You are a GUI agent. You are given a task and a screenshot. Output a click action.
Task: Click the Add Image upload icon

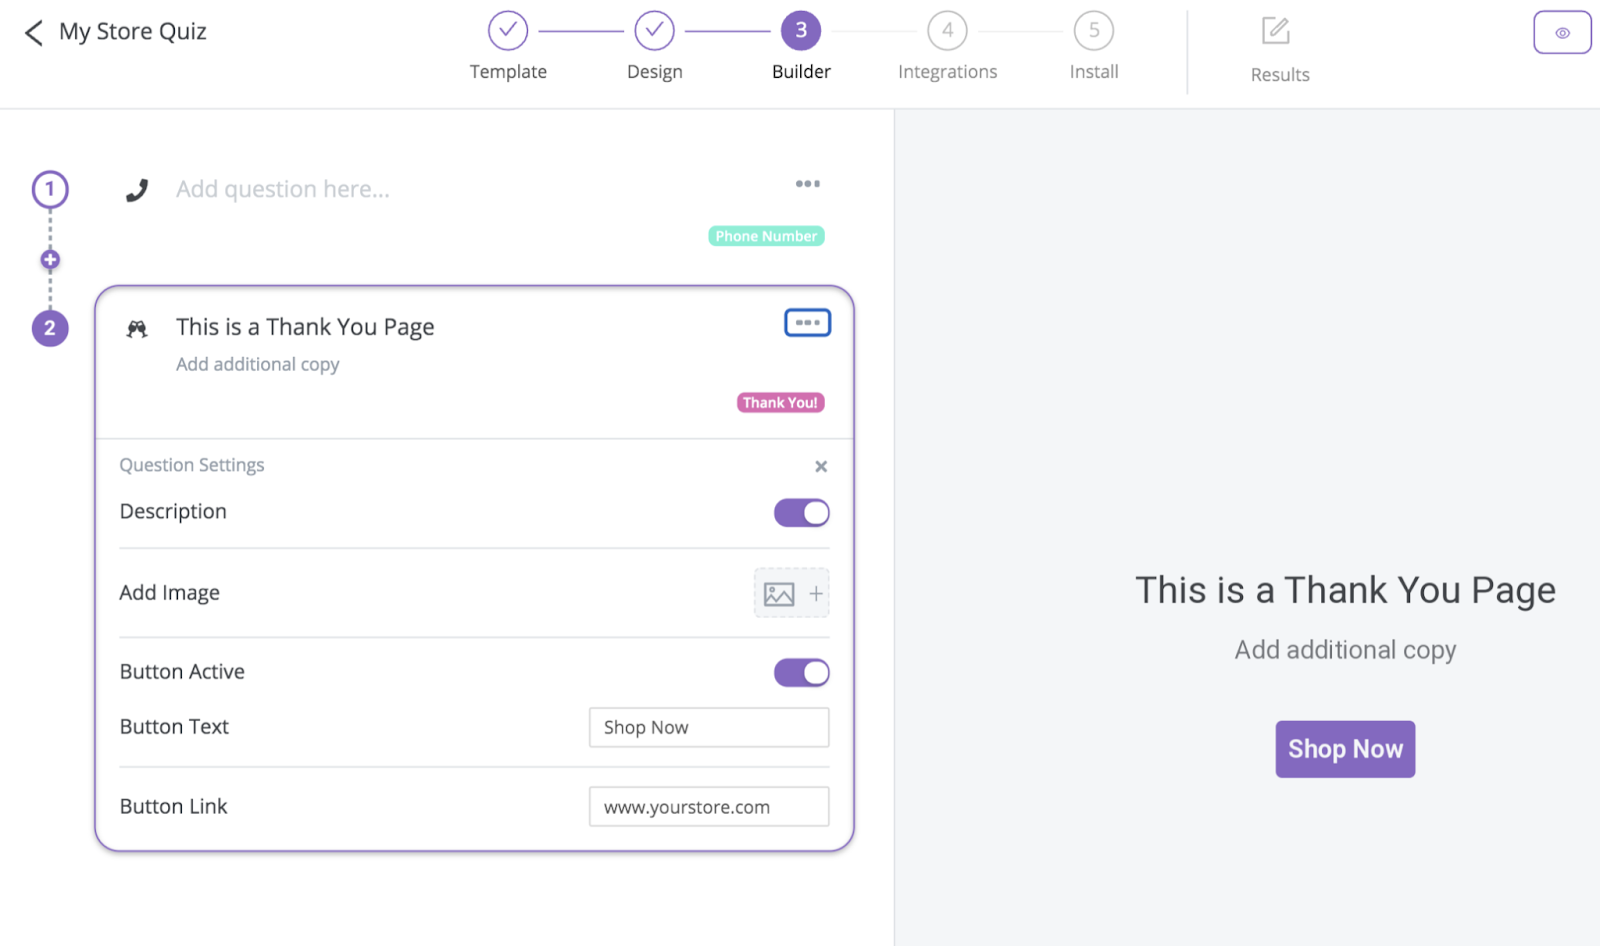(x=792, y=594)
